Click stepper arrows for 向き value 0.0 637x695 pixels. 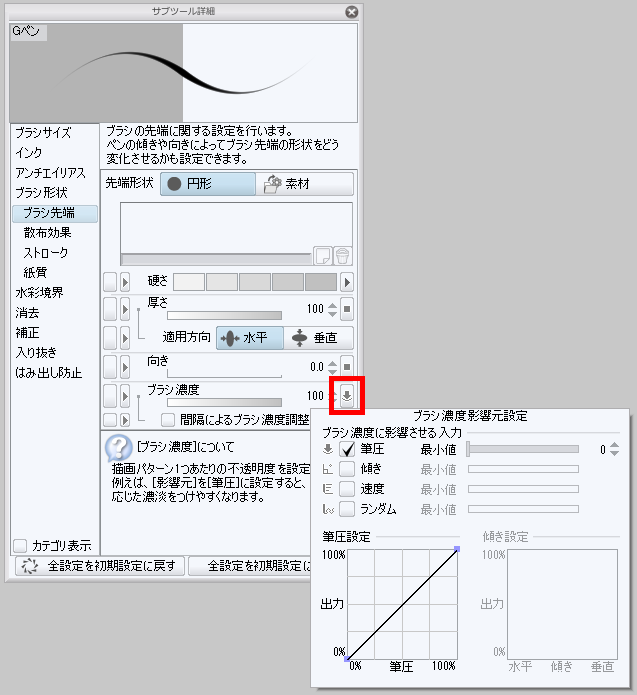(332, 367)
